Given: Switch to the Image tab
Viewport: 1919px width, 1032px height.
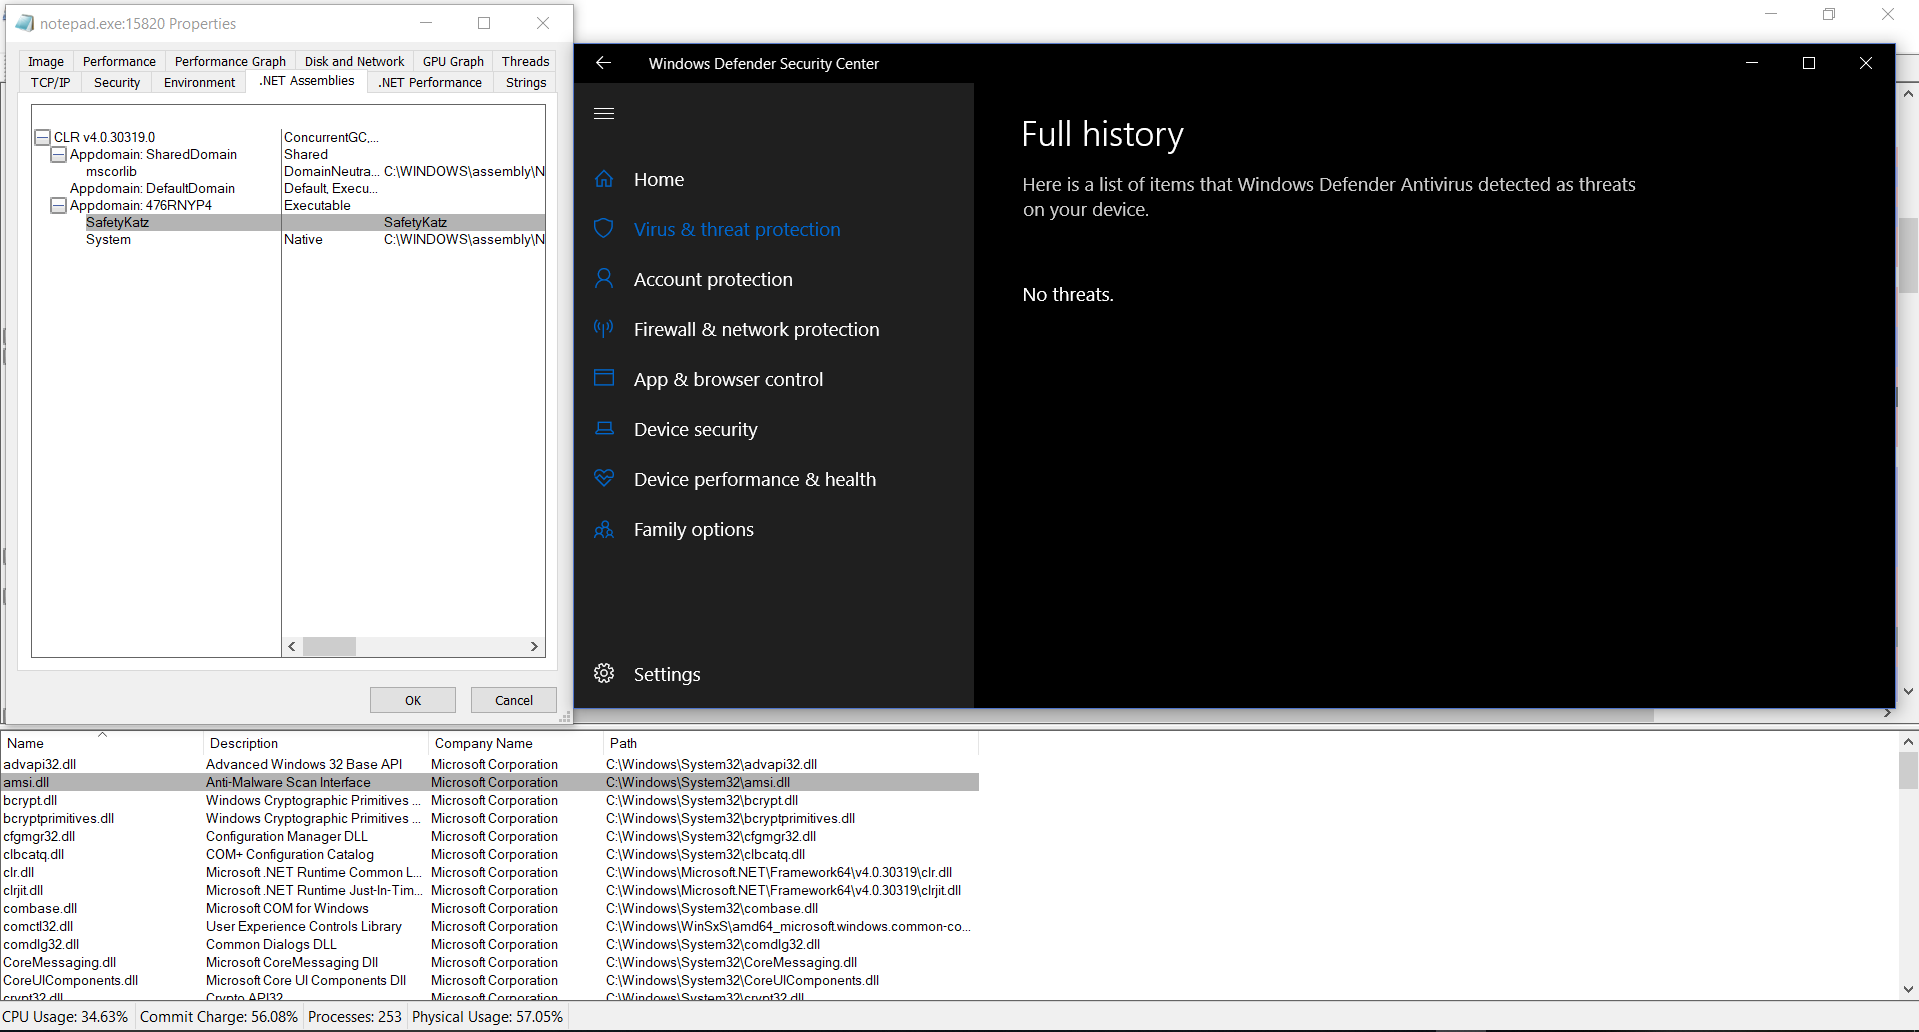Looking at the screenshot, I should click(x=46, y=62).
